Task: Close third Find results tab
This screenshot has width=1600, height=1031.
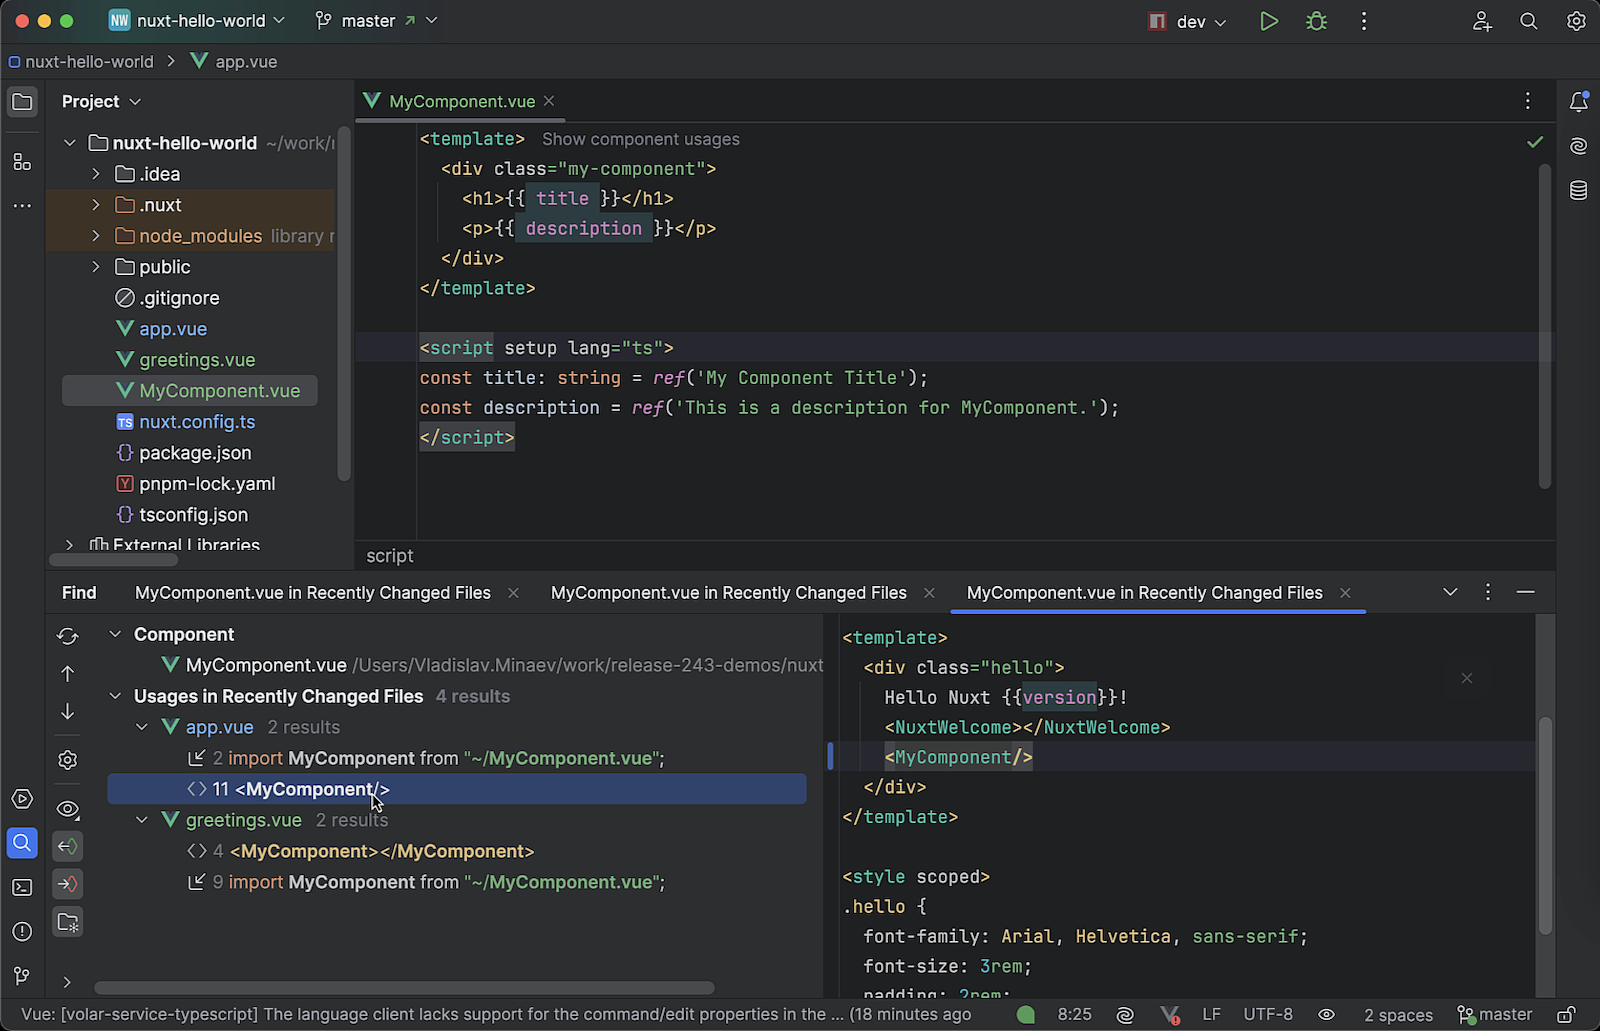Action: (1345, 593)
